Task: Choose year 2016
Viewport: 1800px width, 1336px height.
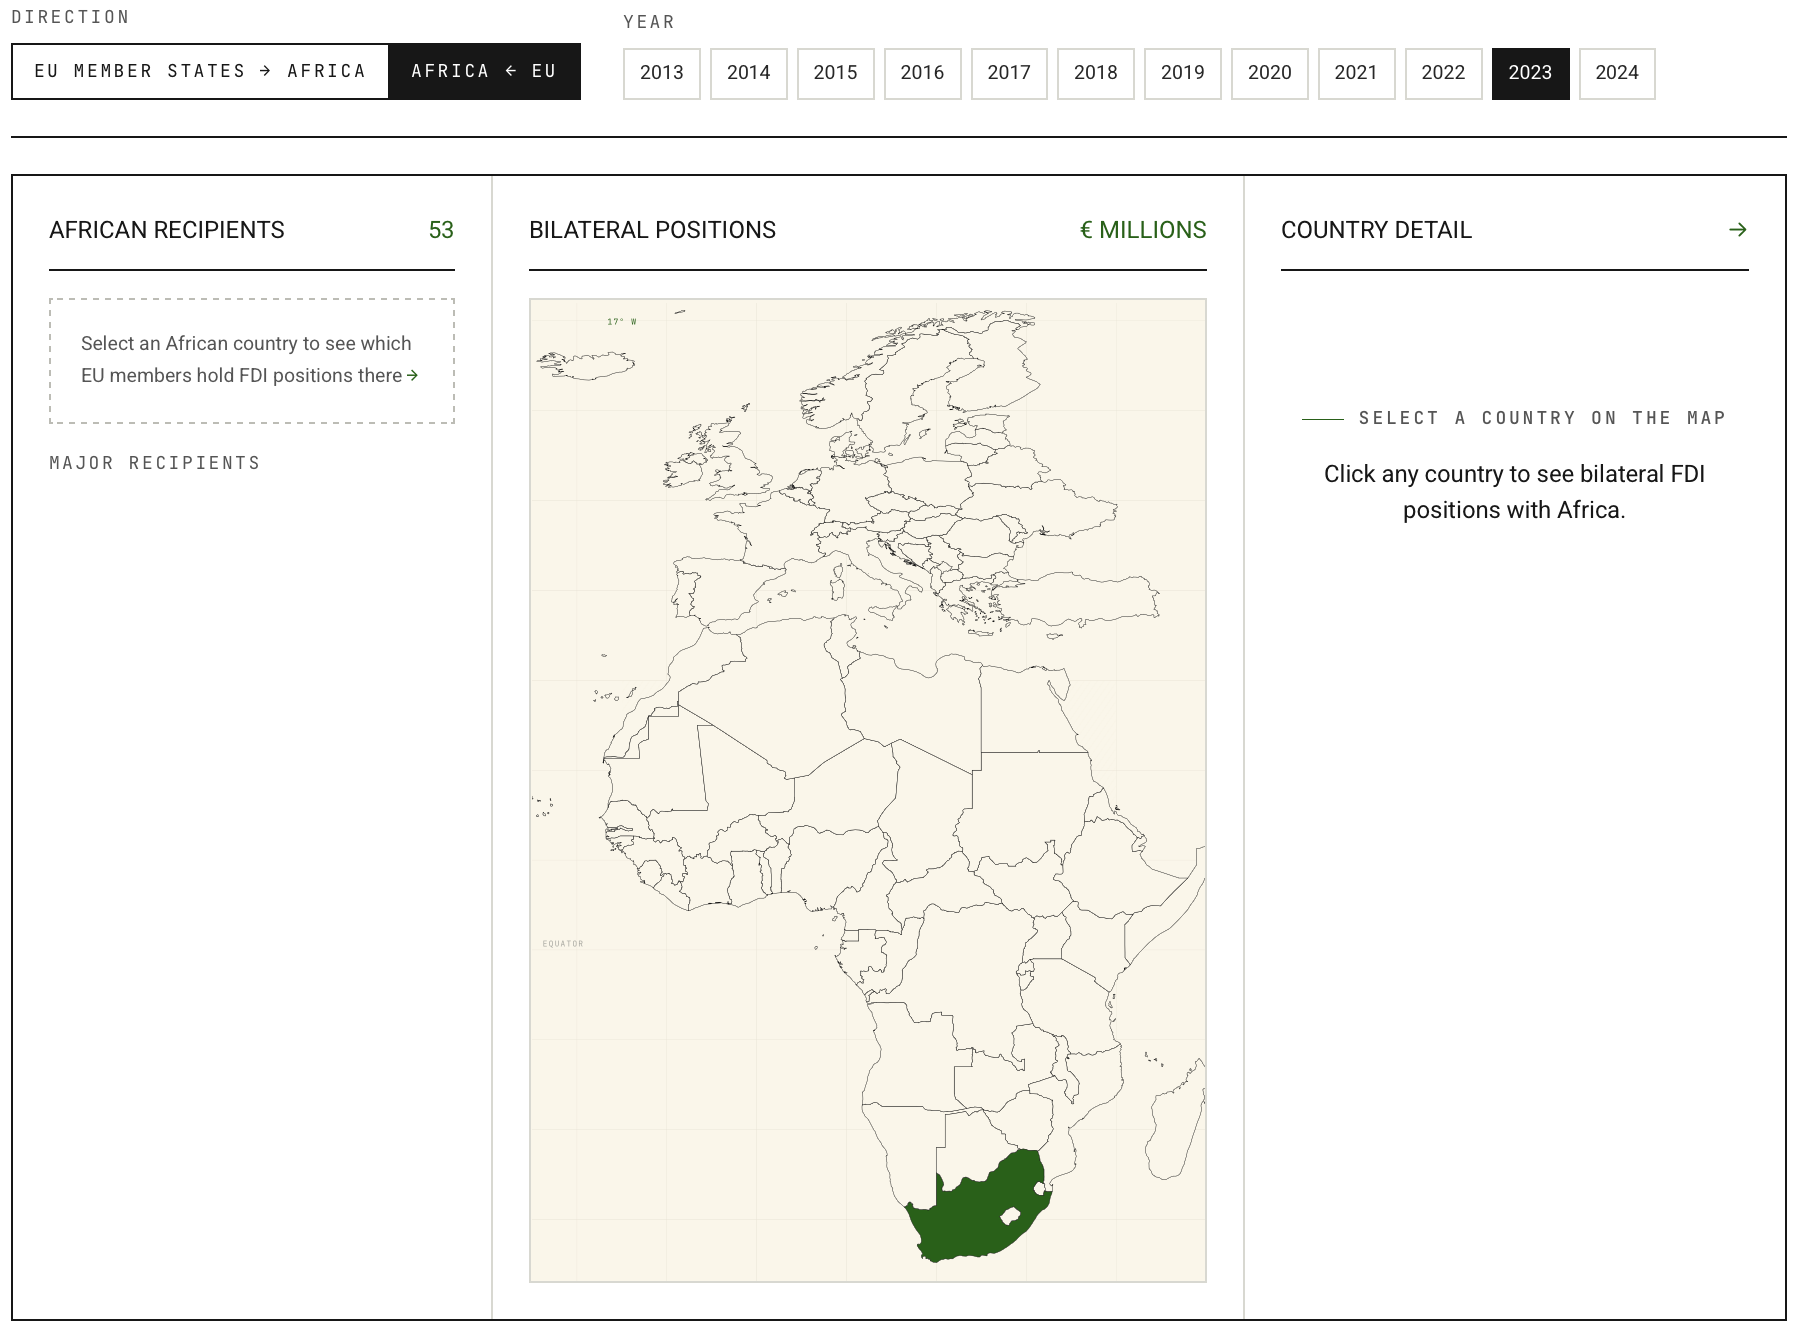Action: pos(922,73)
